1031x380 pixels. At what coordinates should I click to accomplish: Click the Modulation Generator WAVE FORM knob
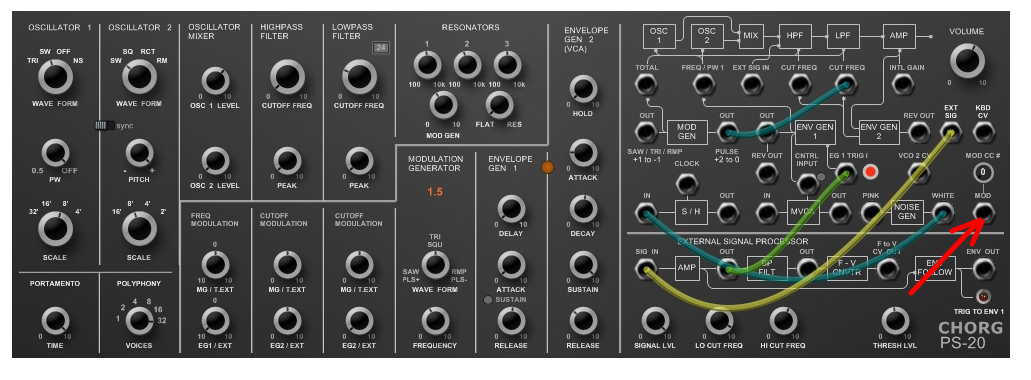tap(434, 264)
